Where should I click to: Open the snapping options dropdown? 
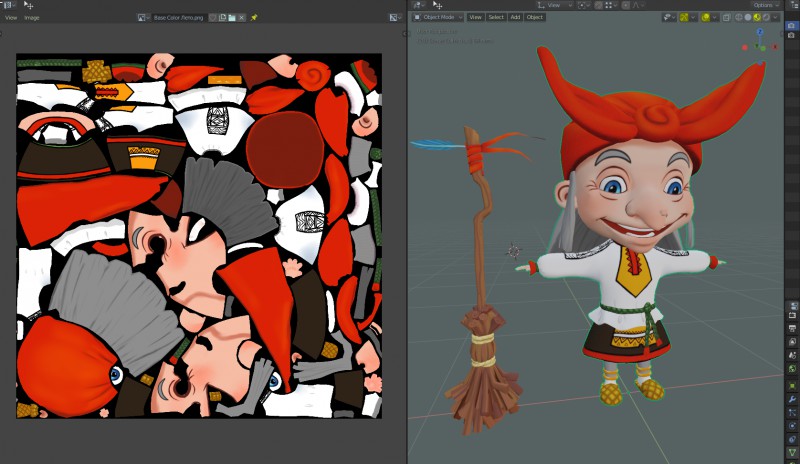click(x=611, y=5)
